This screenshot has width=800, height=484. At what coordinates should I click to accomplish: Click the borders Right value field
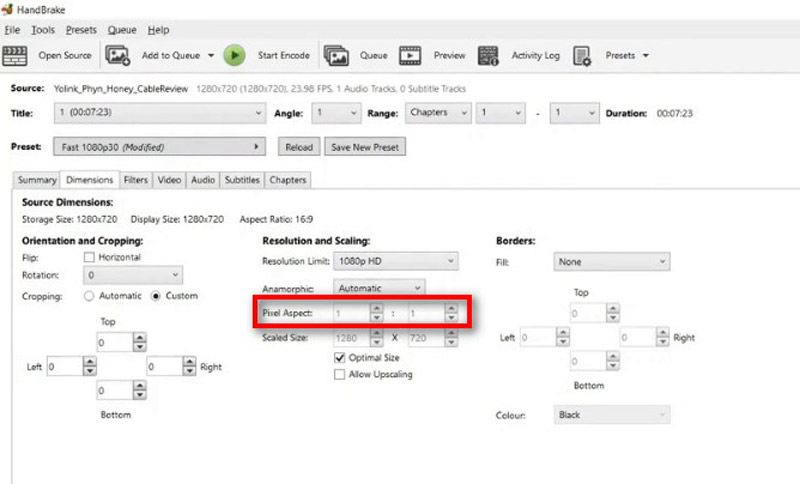point(638,337)
